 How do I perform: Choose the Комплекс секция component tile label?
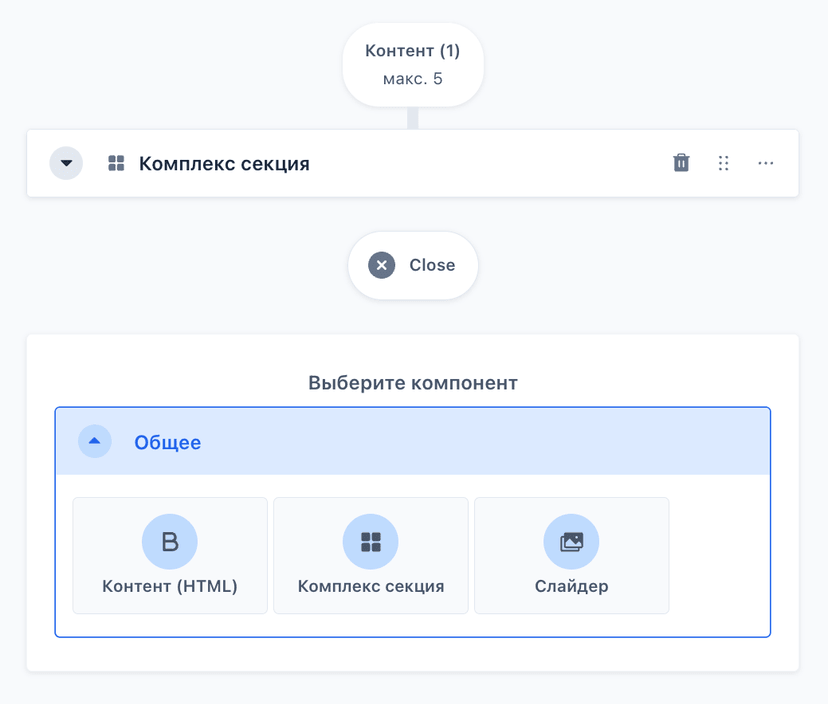tap(371, 586)
